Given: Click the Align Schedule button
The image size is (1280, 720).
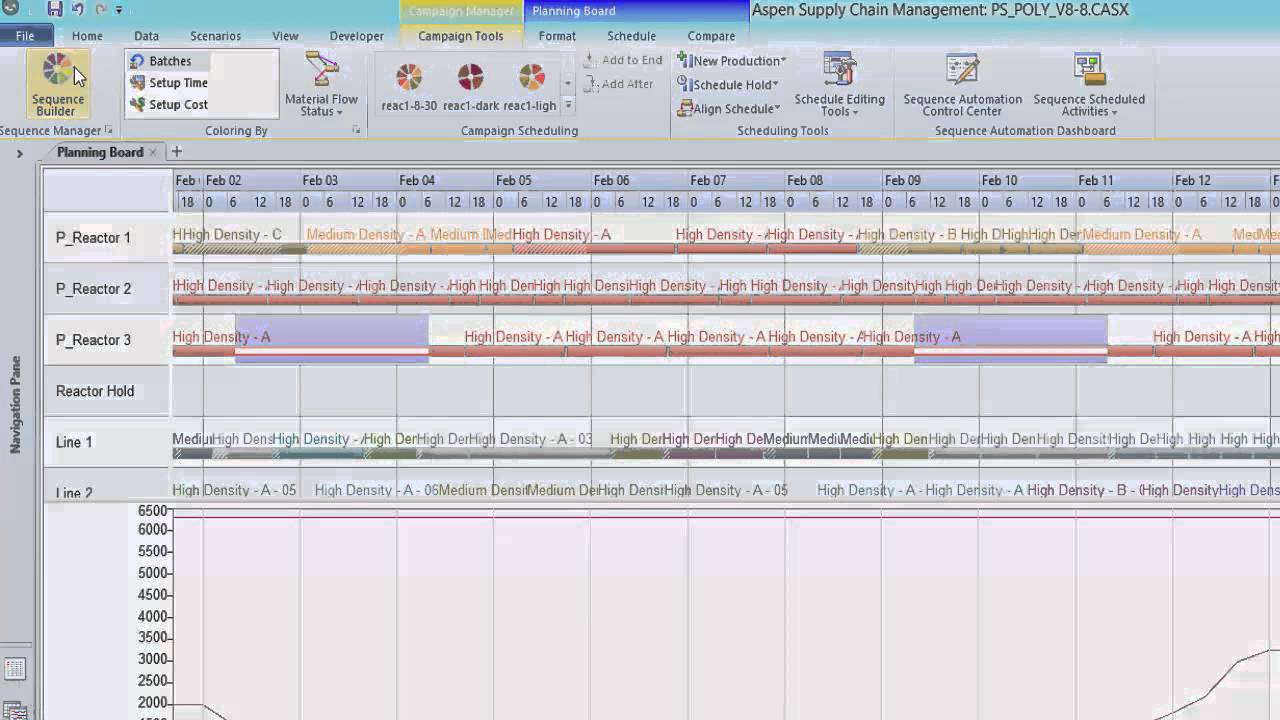Looking at the screenshot, I should pos(729,109).
